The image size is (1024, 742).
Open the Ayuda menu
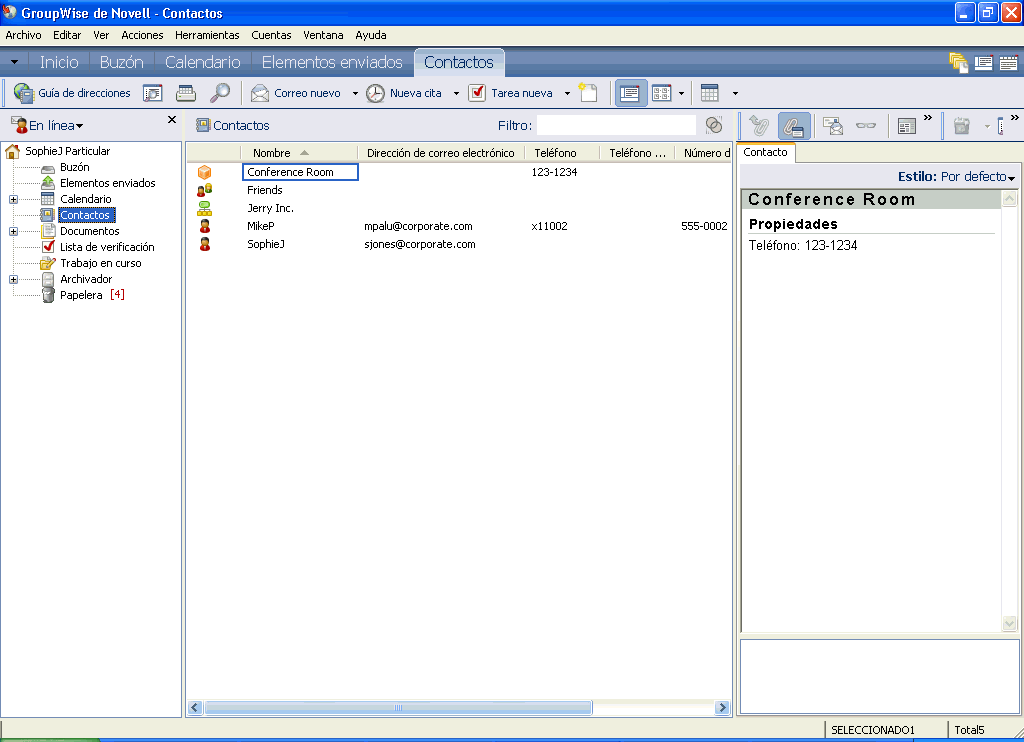click(371, 35)
